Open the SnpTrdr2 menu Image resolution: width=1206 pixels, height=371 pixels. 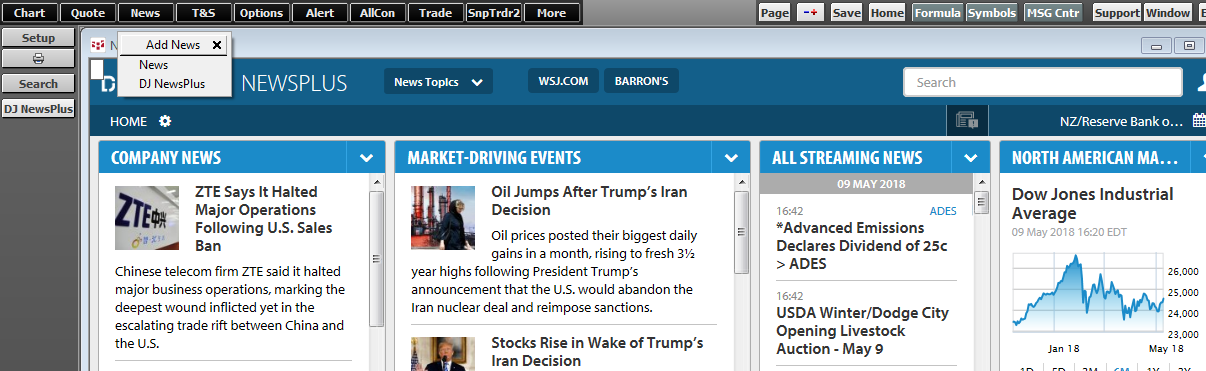(x=493, y=13)
